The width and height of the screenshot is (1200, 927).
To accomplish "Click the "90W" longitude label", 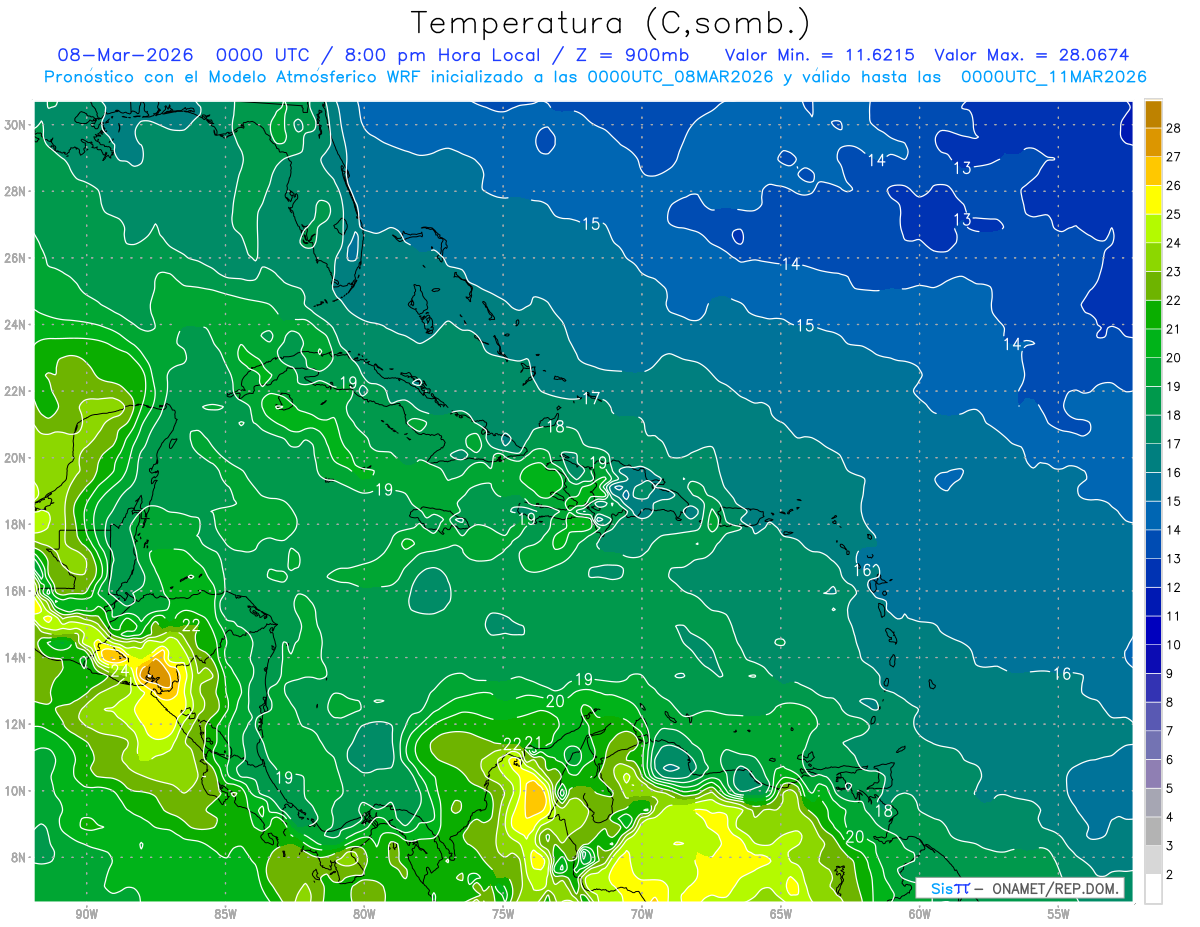I will (x=86, y=914).
